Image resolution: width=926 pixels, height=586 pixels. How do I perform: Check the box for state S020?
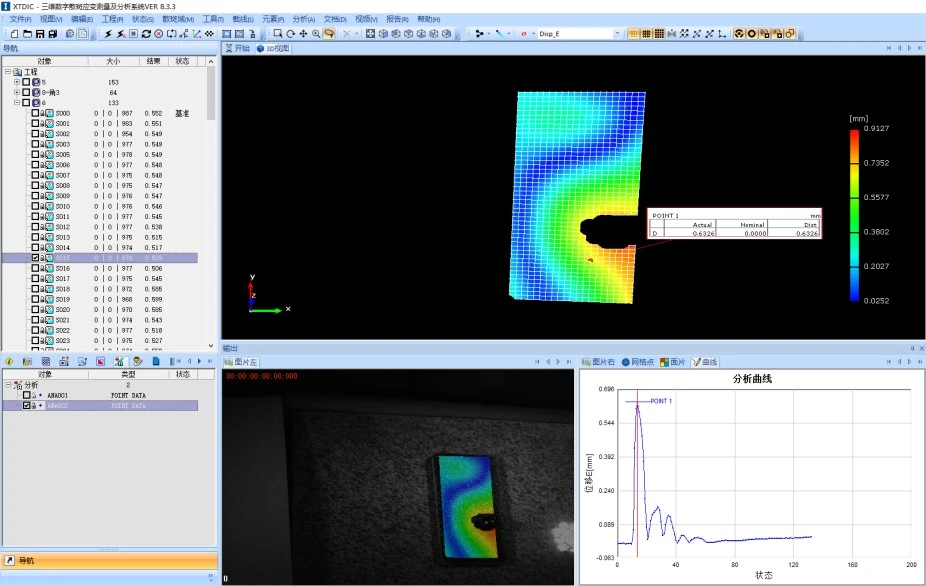[x=35, y=310]
